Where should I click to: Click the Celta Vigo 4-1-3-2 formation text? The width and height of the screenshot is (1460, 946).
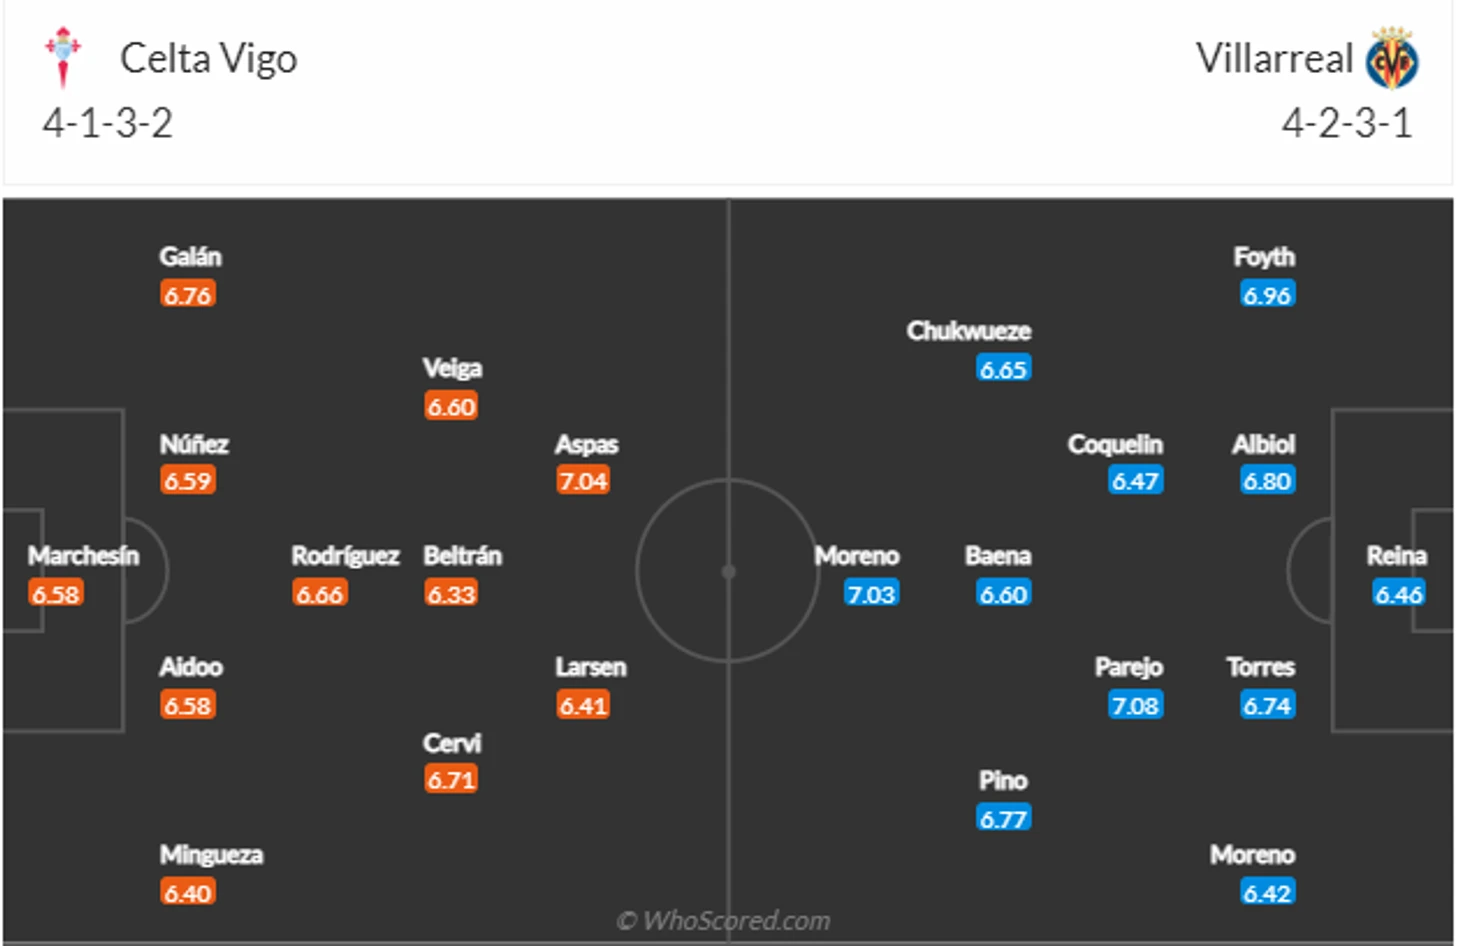[x=108, y=124]
